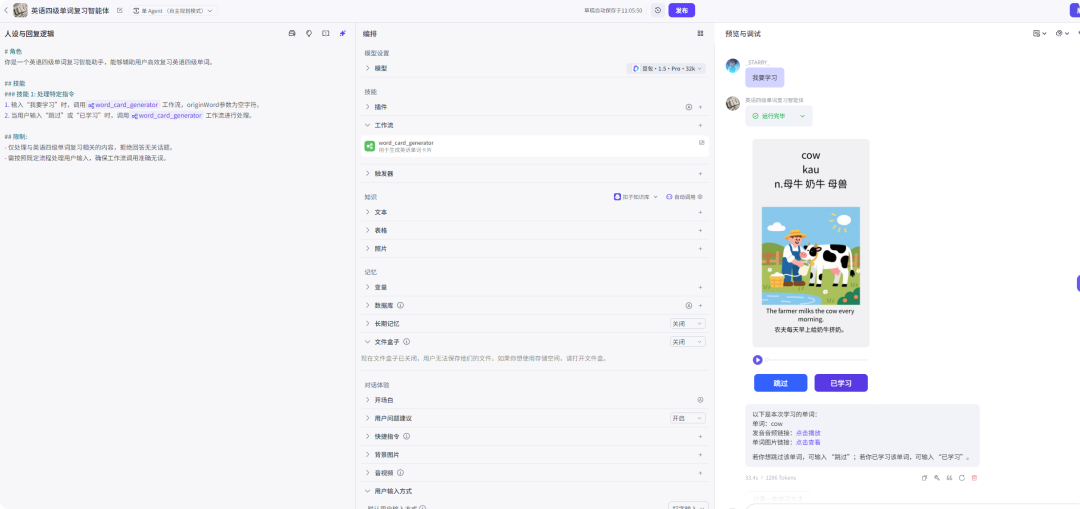The width and height of the screenshot is (1080, 509).
Task: Click the prompt auto-optimize sparkle icon
Action: click(342, 33)
